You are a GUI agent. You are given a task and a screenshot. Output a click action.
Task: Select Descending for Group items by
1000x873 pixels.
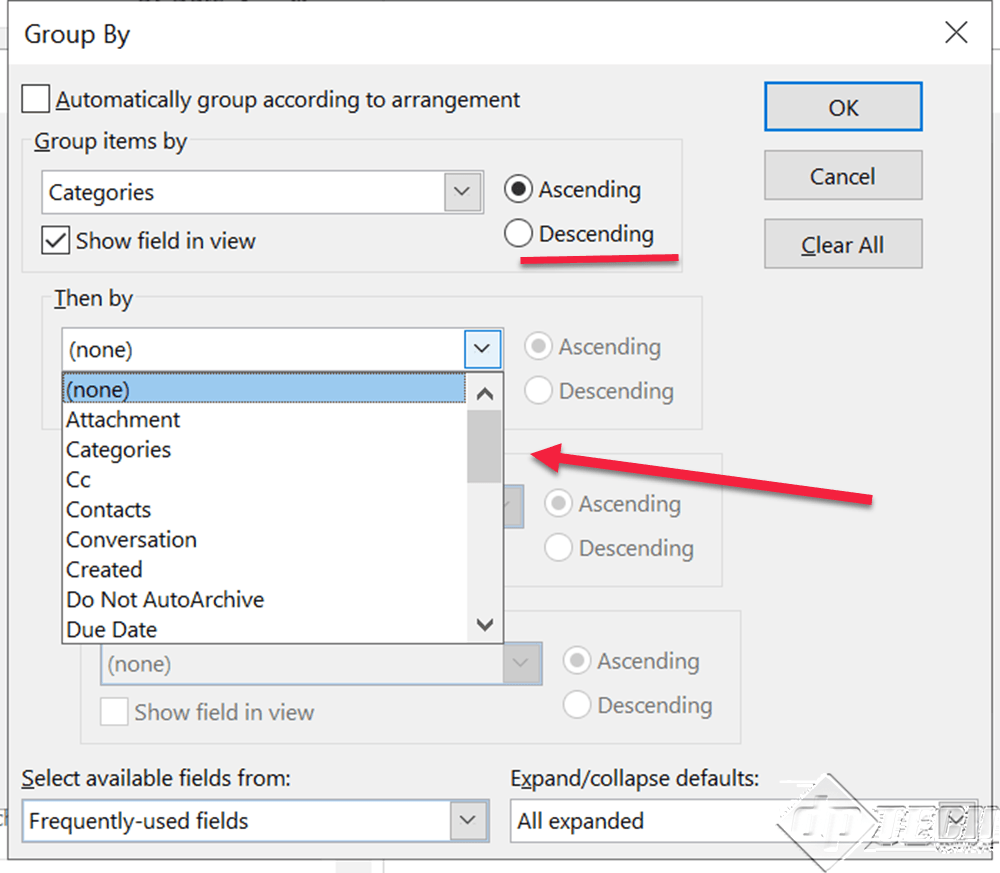[x=518, y=233]
